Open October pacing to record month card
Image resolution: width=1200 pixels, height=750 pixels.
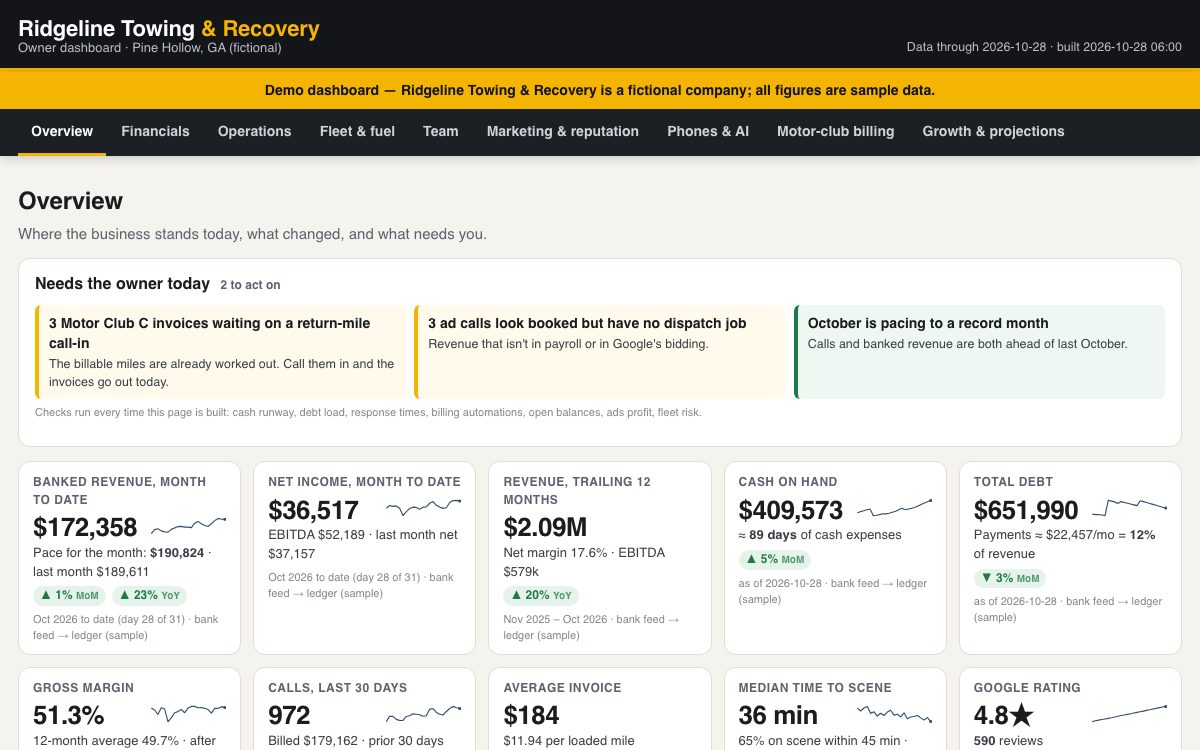[x=980, y=352]
